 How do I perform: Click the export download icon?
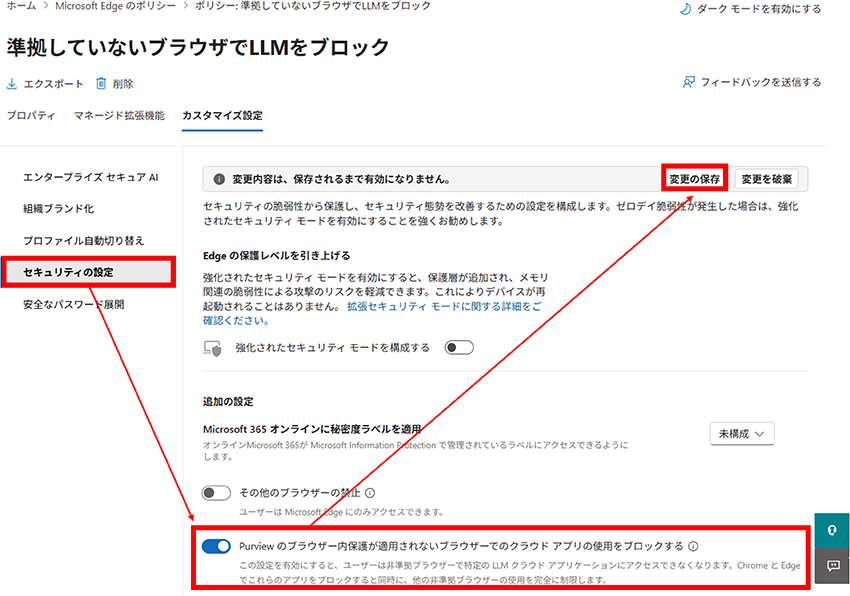12,84
